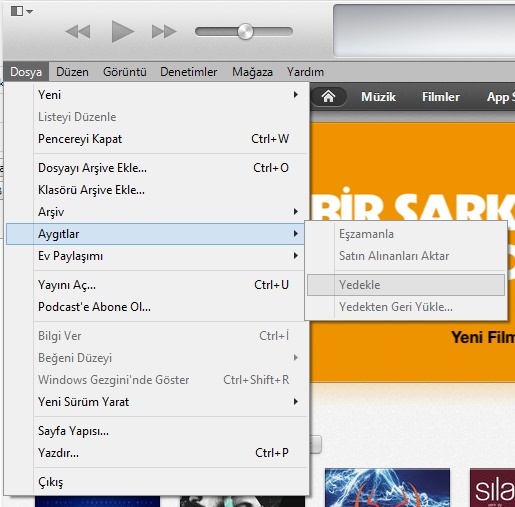Select Eşzamanla in the Aygıtlar submenu

[x=406, y=234]
